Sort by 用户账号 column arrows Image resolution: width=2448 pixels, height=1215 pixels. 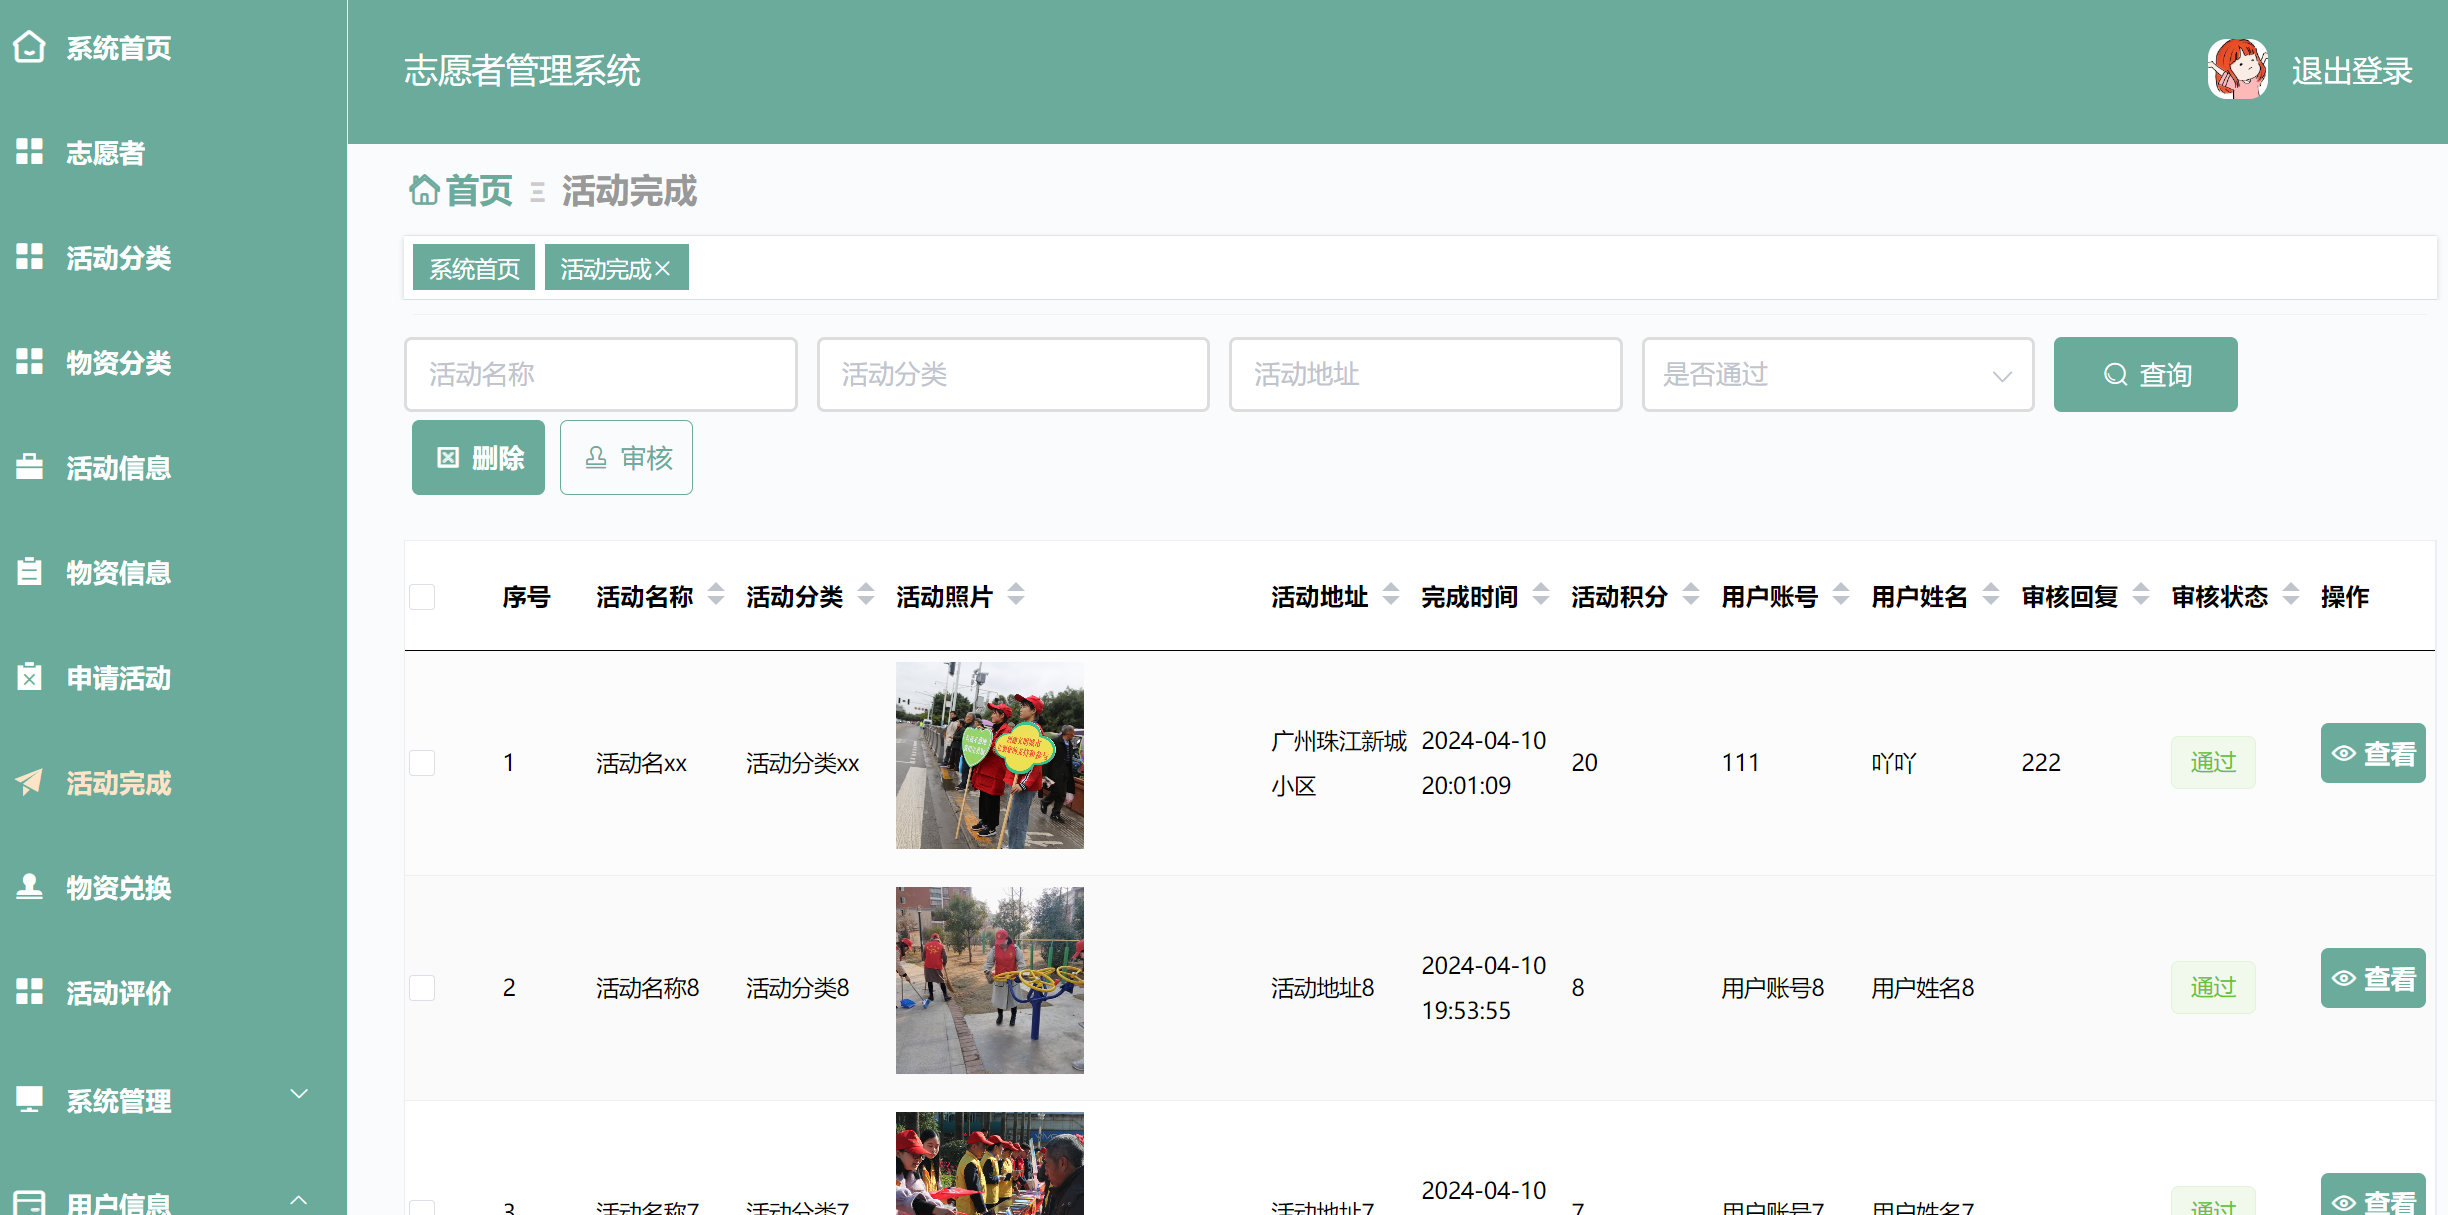1841,595
